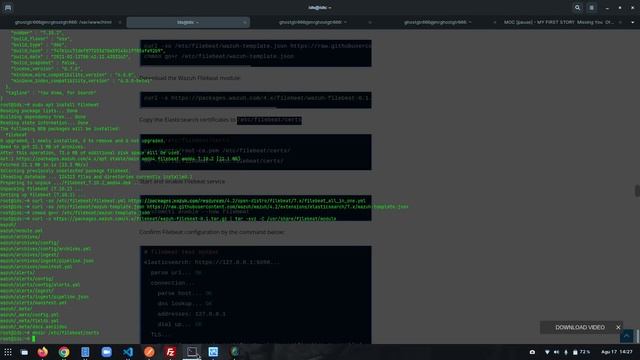This screenshot has width=640, height=360.
Task: Open the application grid launcher
Action: pos(8,352)
